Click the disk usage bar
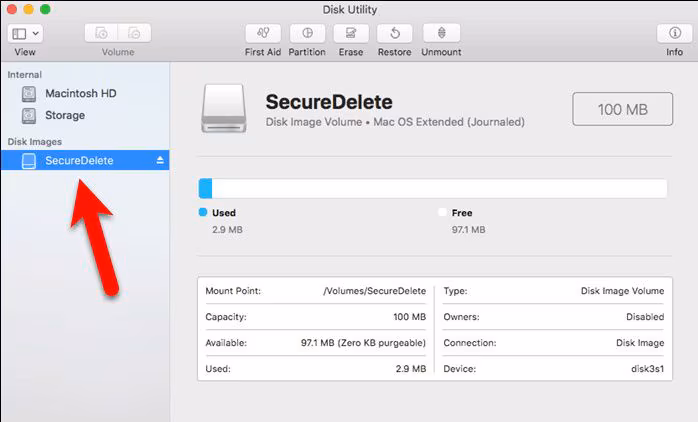This screenshot has width=698, height=422. [433, 189]
